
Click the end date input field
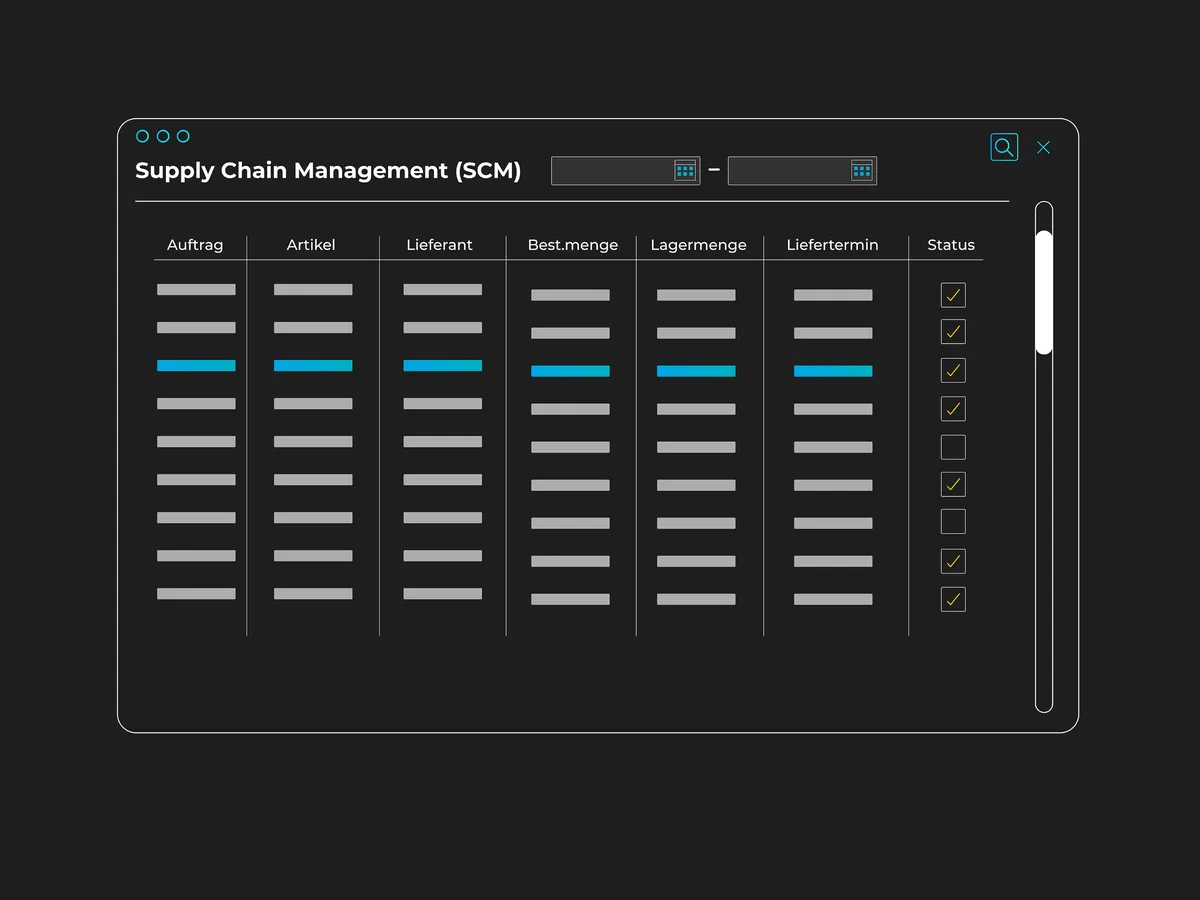coord(788,171)
